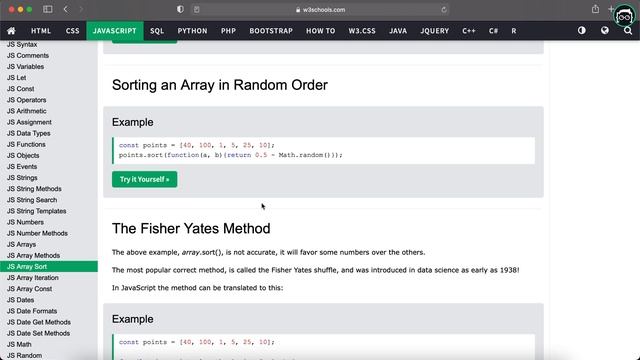
Task: Open JS Assignment in sidebar
Action: (x=29, y=122)
